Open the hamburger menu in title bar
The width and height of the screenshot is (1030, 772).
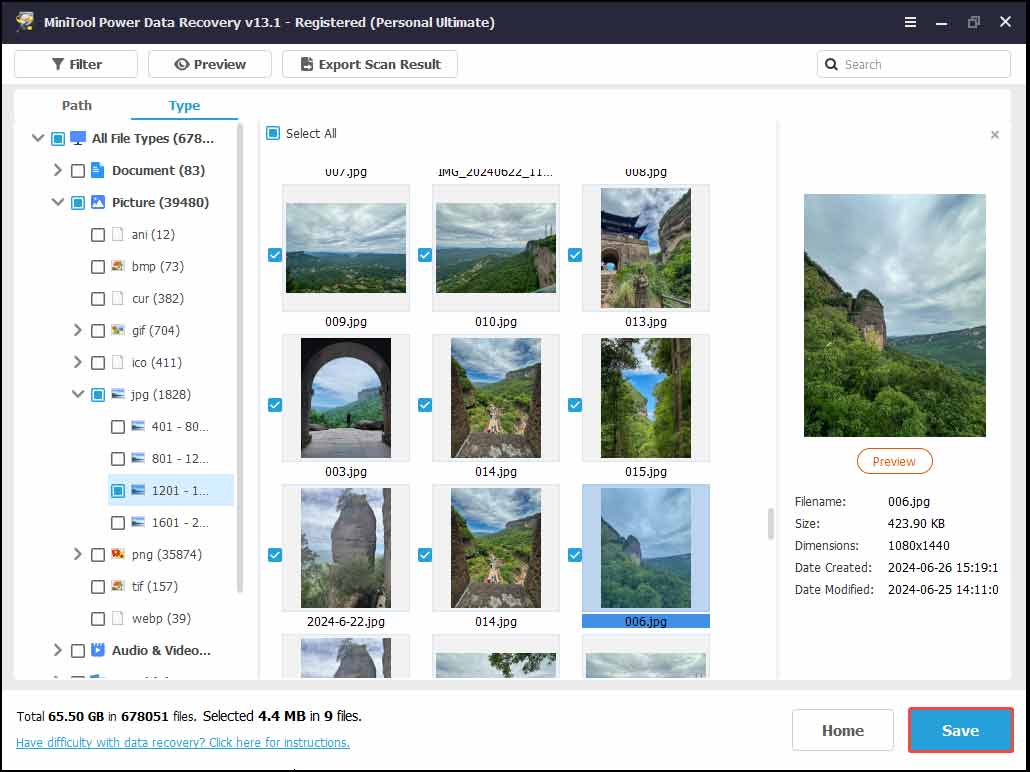910,22
